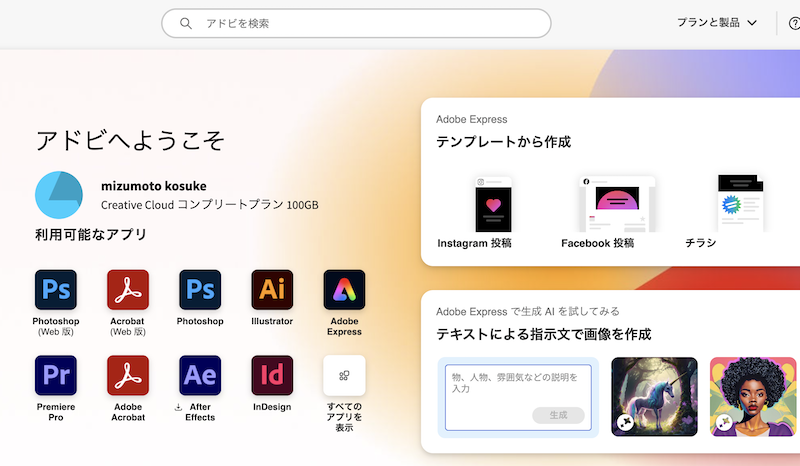Launch the Illustrator app icon
This screenshot has width=800, height=466.
click(x=272, y=290)
